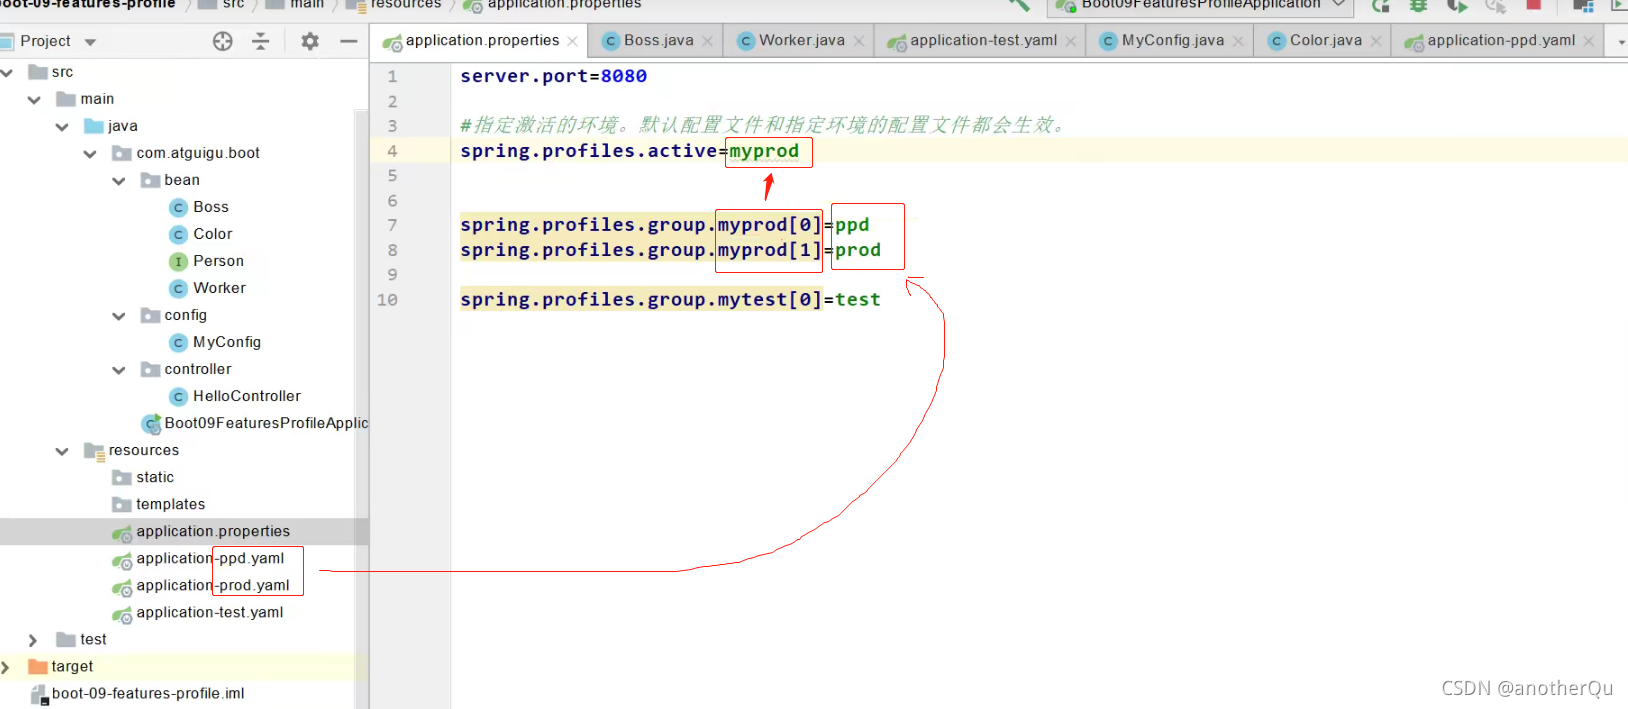Close the application-test.yaml tab
Screen dimensions: 1628x709
click(1070, 41)
